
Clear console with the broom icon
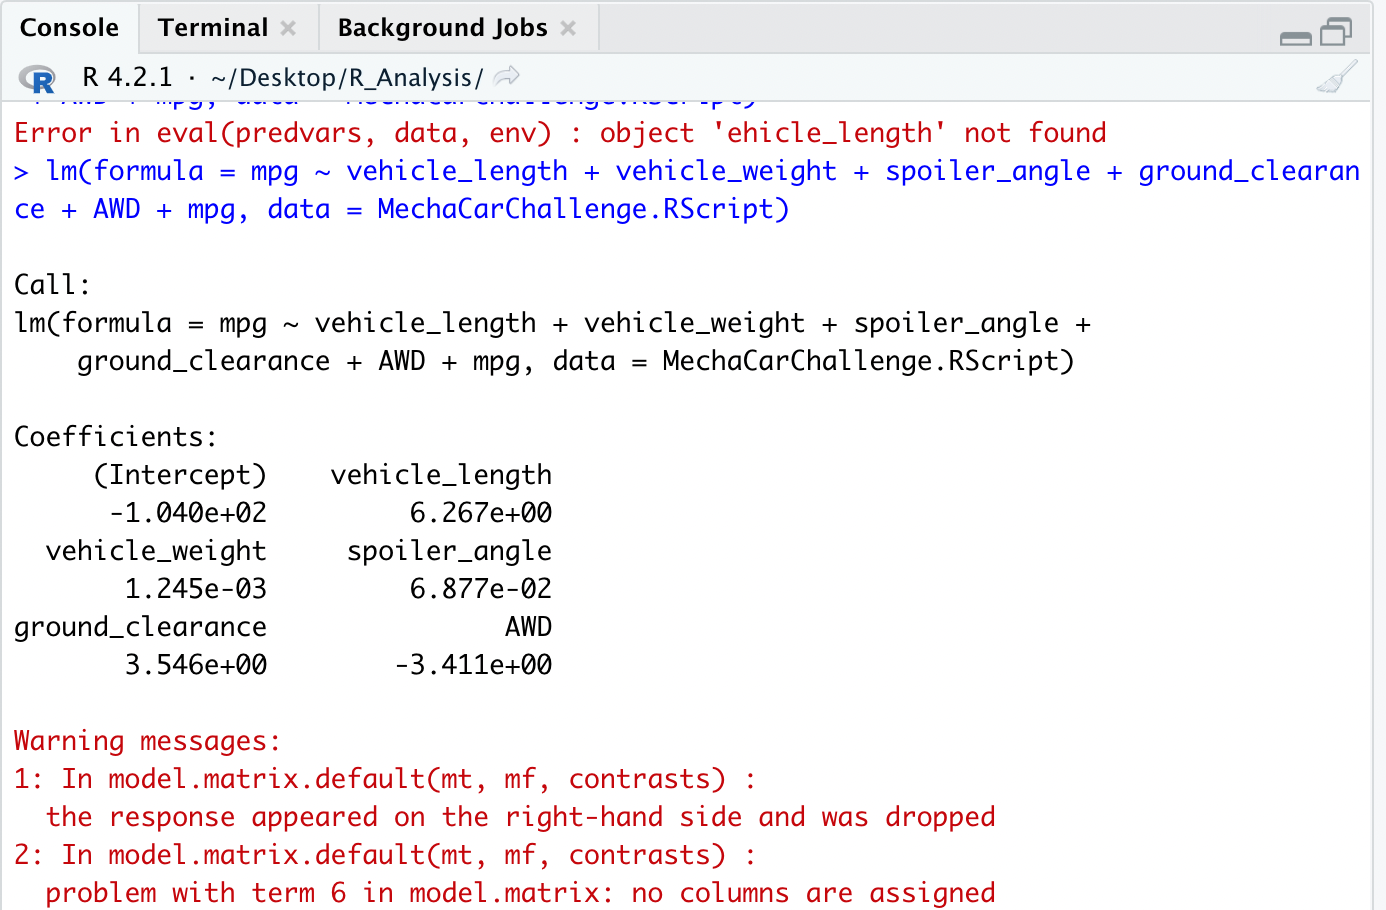(x=1337, y=77)
